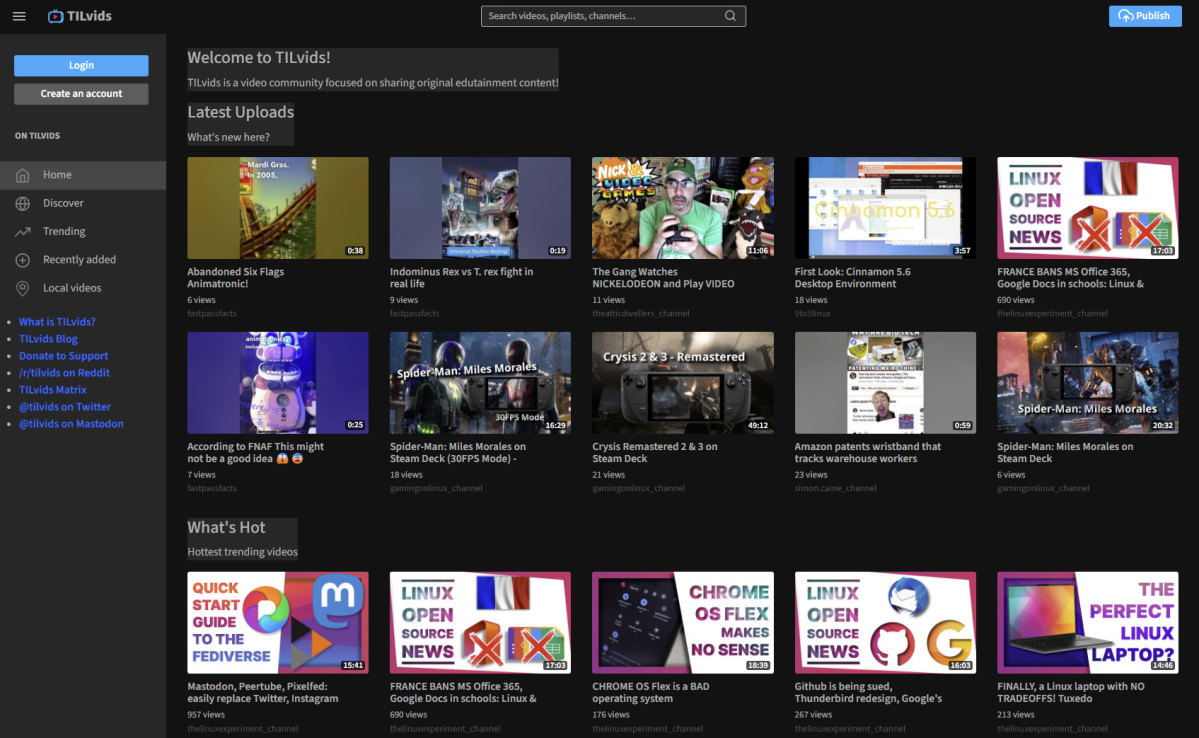Click the 'Welcome to TILvids!' heading
Image resolution: width=1199 pixels, height=738 pixels.
coord(259,57)
